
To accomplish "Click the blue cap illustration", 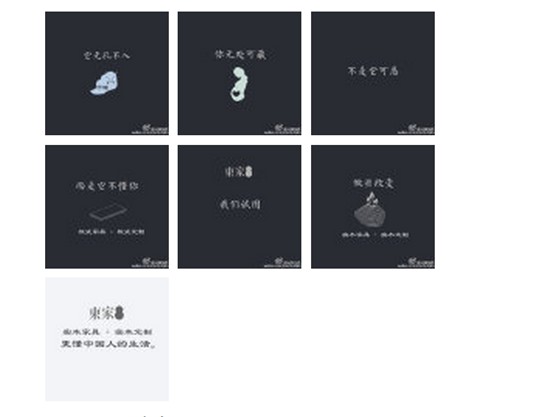I will (x=104, y=83).
